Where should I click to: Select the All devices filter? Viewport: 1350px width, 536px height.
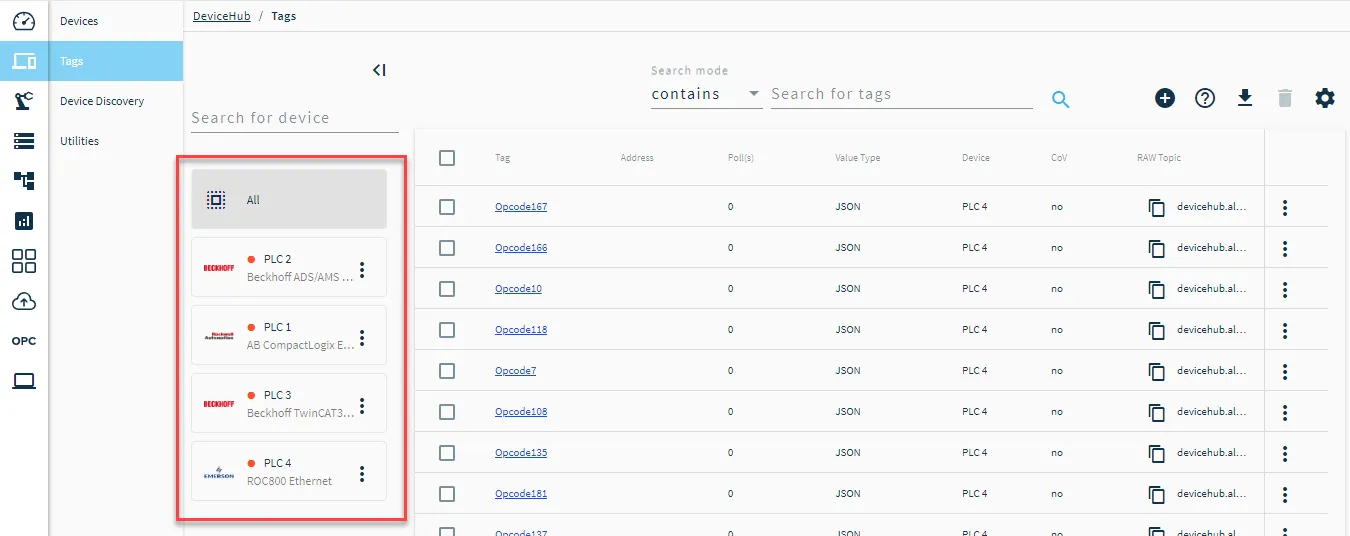pos(289,199)
